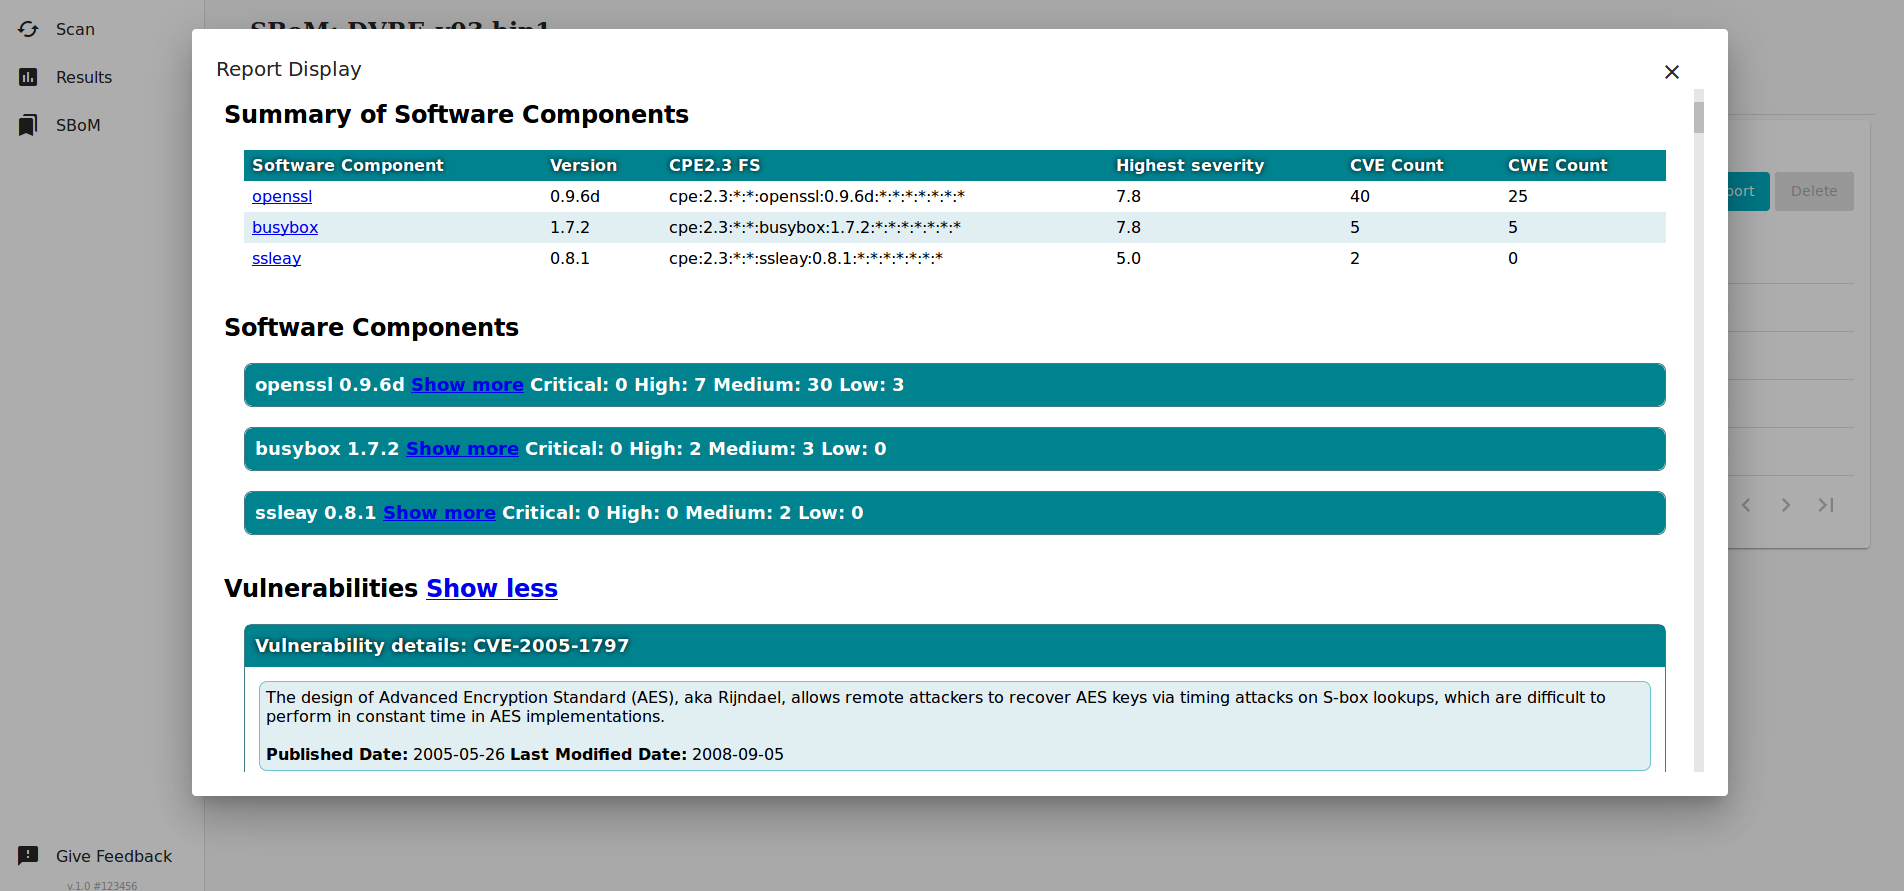Click ssleay highest severity 5.0
The height and width of the screenshot is (891, 1904).
point(1129,259)
